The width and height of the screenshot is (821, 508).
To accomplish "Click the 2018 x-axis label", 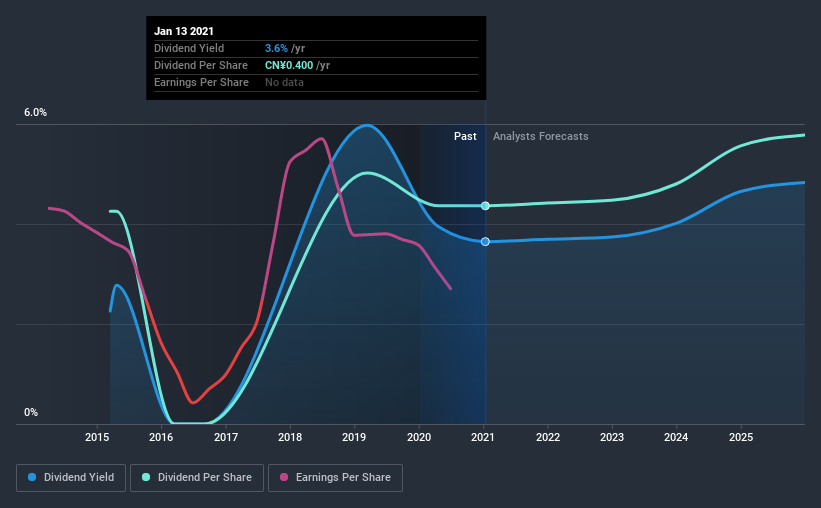I will click(x=290, y=437).
